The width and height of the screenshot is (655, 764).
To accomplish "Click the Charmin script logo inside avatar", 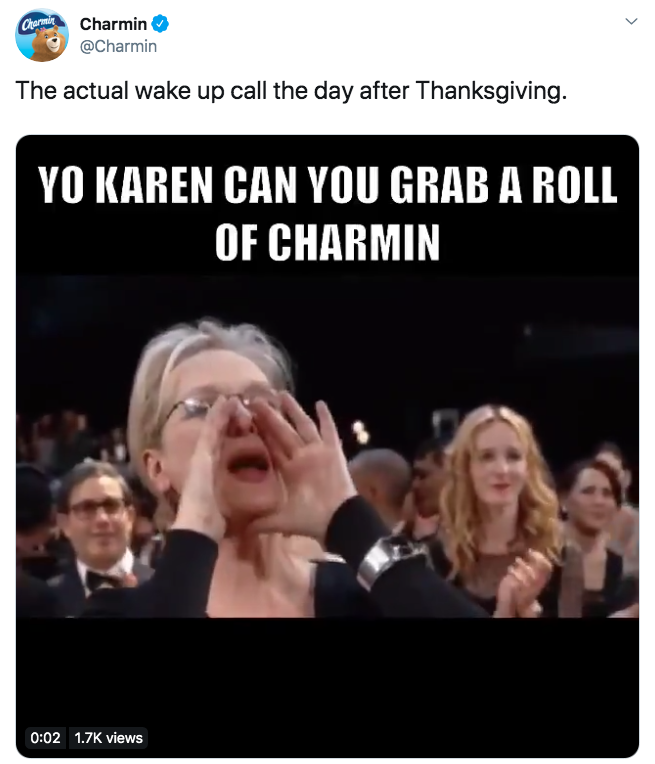I will 41,22.
